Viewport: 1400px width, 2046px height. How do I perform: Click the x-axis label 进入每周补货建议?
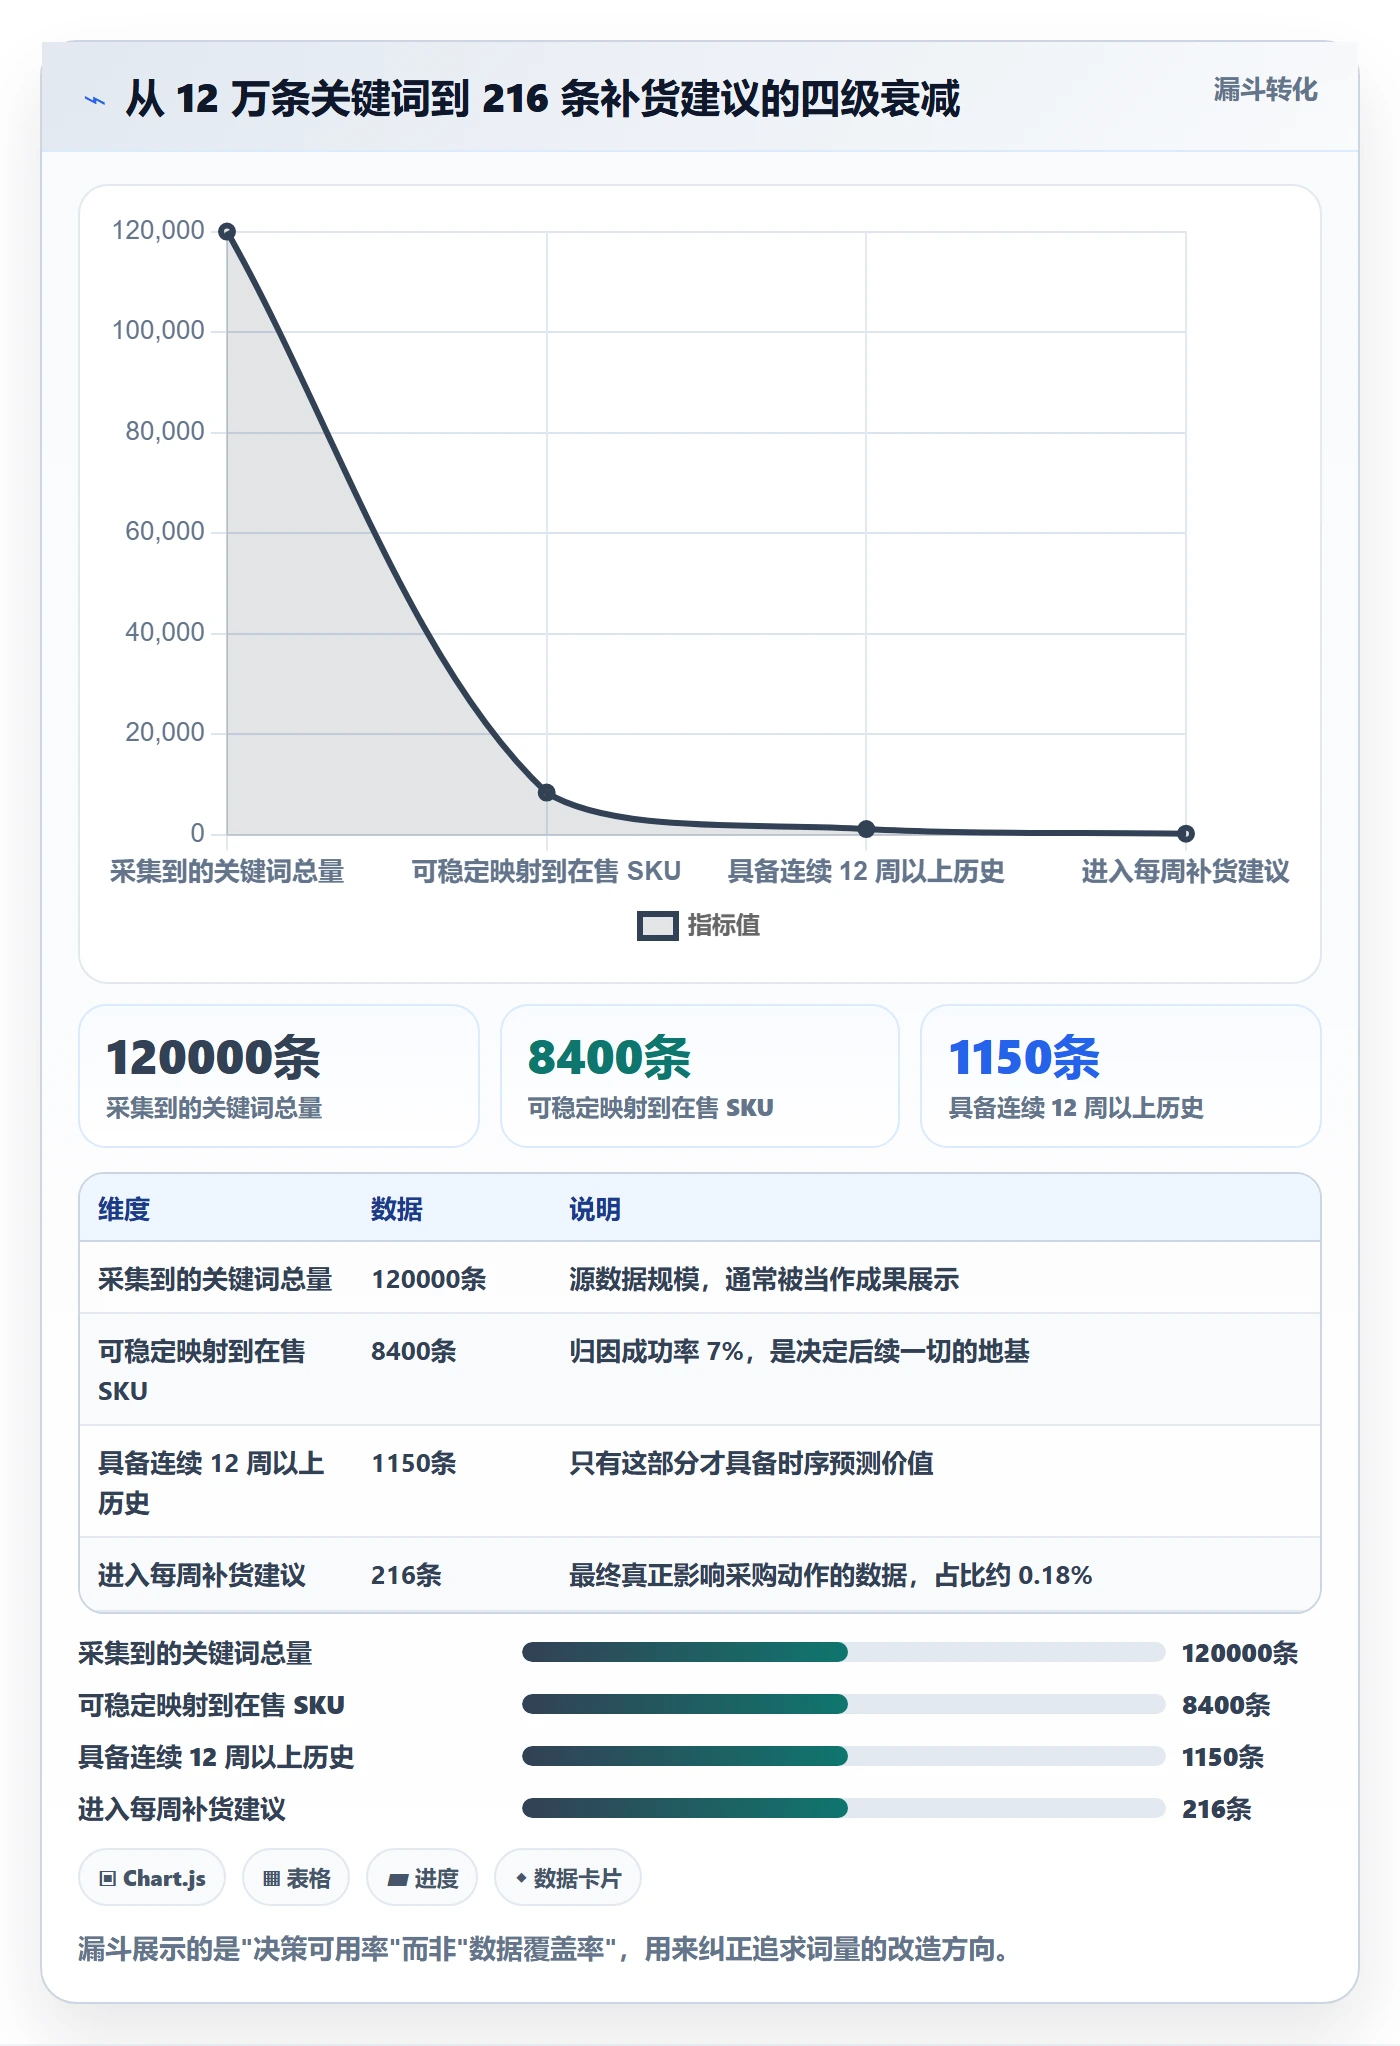click(x=1185, y=871)
